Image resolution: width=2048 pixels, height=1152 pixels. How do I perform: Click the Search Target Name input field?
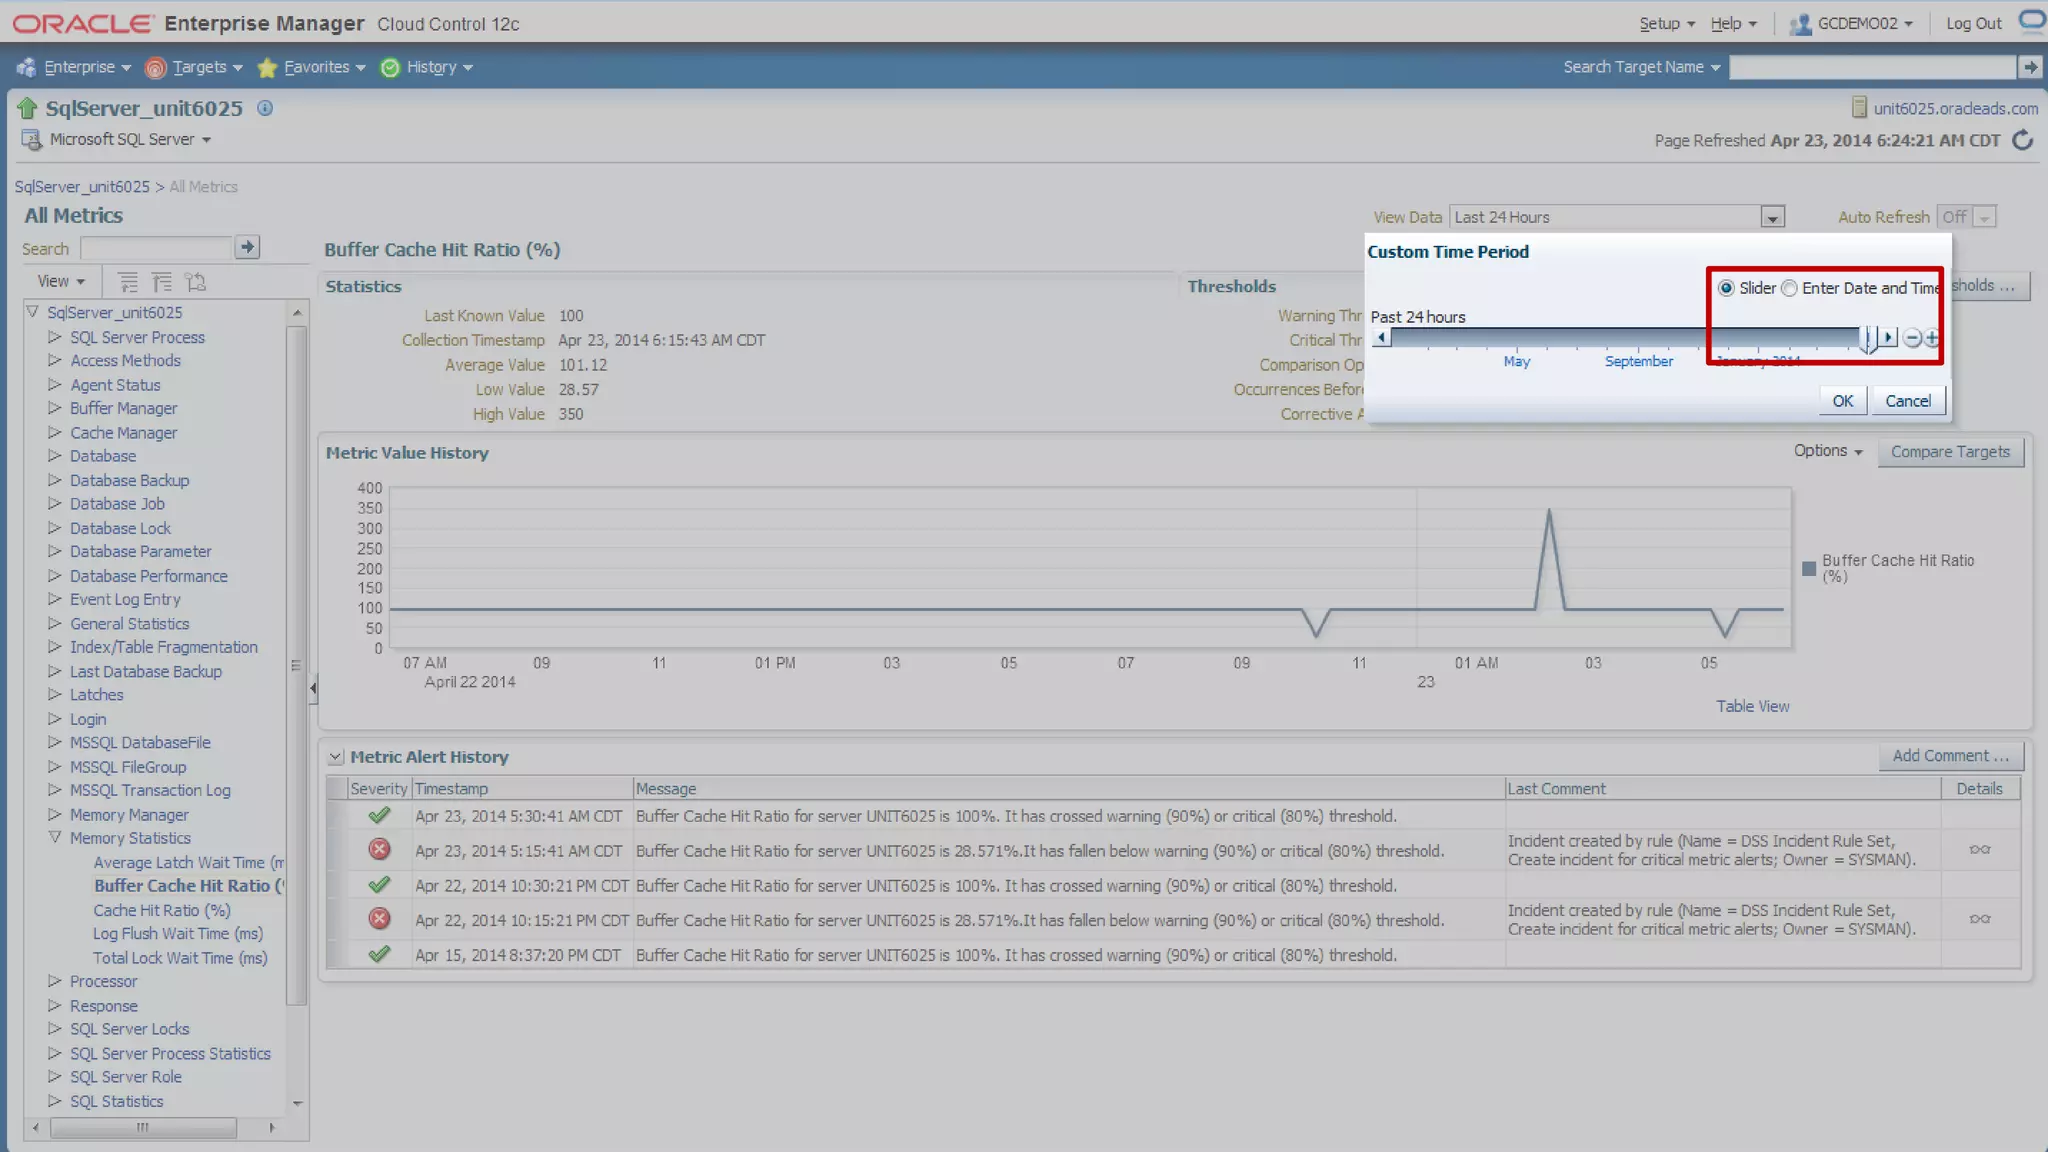[x=1872, y=67]
